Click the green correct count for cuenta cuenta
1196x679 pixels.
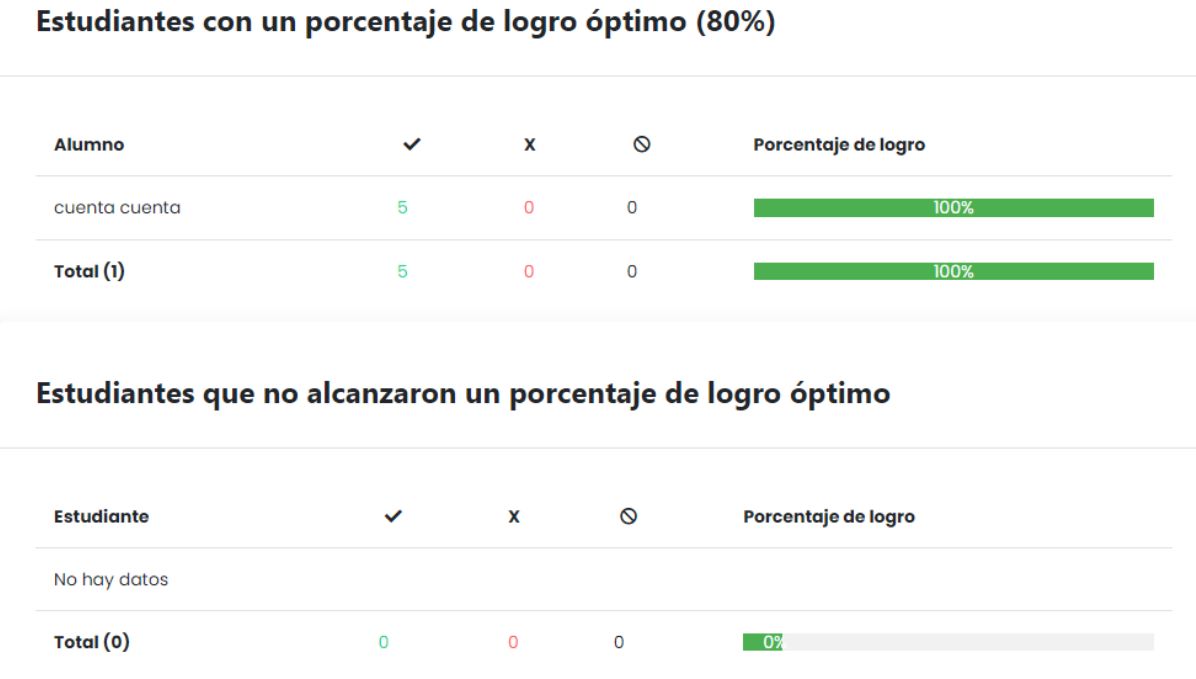[x=402, y=208]
